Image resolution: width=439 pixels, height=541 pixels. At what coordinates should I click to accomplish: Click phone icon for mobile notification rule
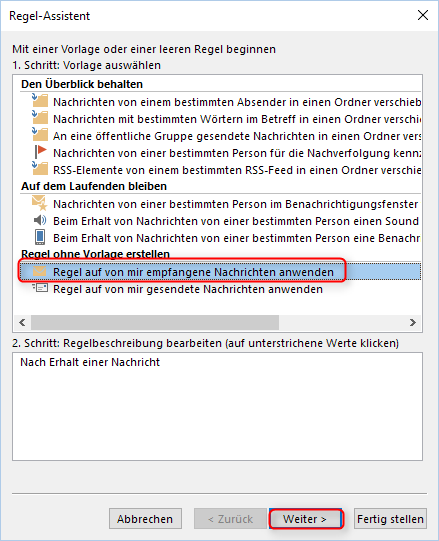coord(40,237)
